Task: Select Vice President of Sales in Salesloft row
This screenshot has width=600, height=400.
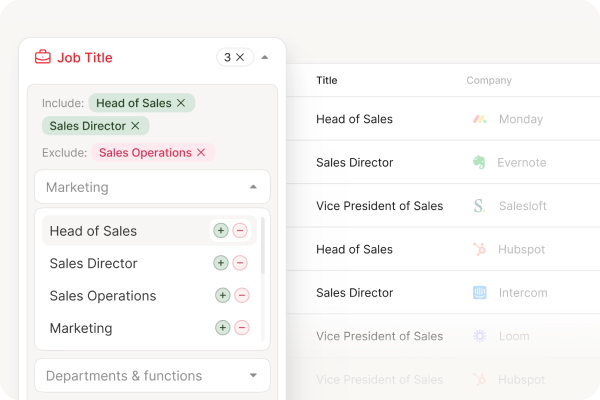Action: pos(380,206)
